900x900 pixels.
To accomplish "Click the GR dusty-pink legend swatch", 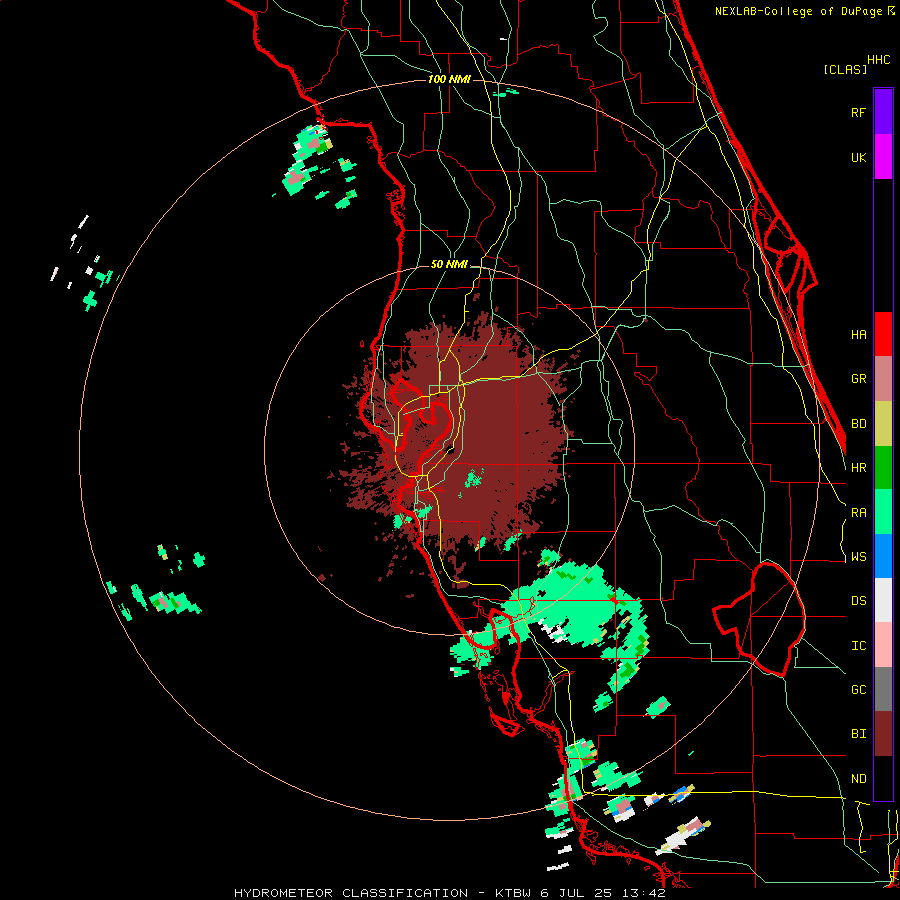I will [x=883, y=379].
